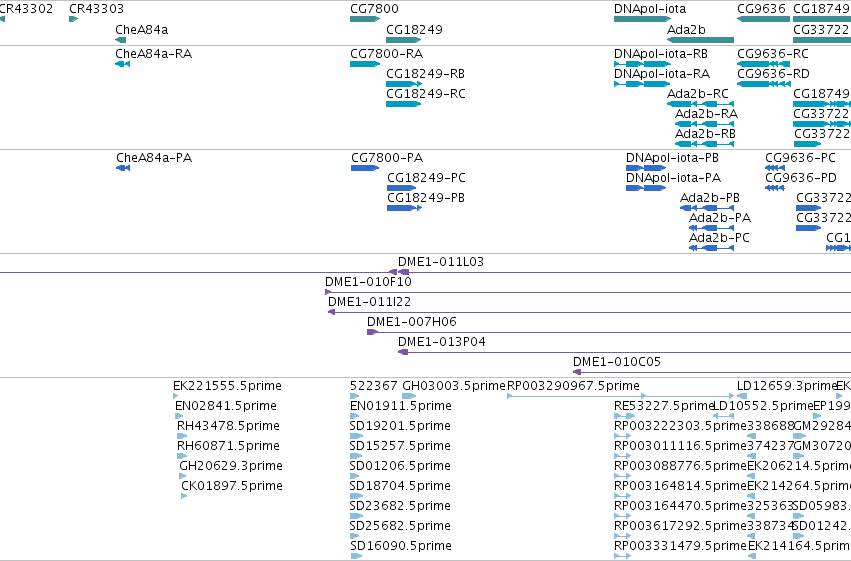851x561 pixels.
Task: Open BAC clone DME1-010F10
Action: click(x=369, y=282)
